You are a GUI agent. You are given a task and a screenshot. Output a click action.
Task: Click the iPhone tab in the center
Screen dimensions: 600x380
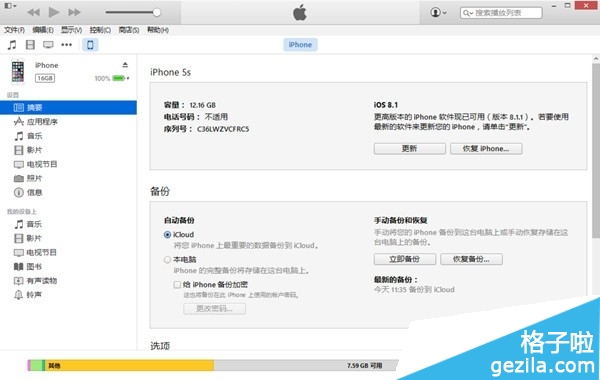pyautogui.click(x=300, y=45)
